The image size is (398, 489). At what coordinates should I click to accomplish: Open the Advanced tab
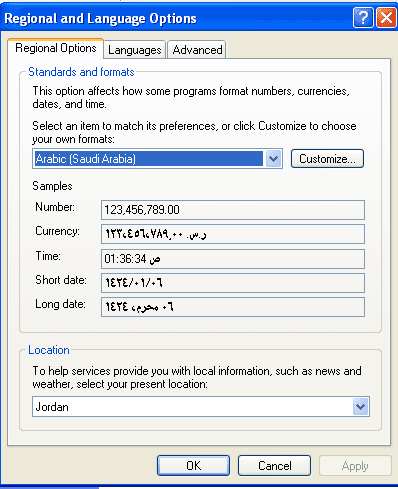pos(197,50)
